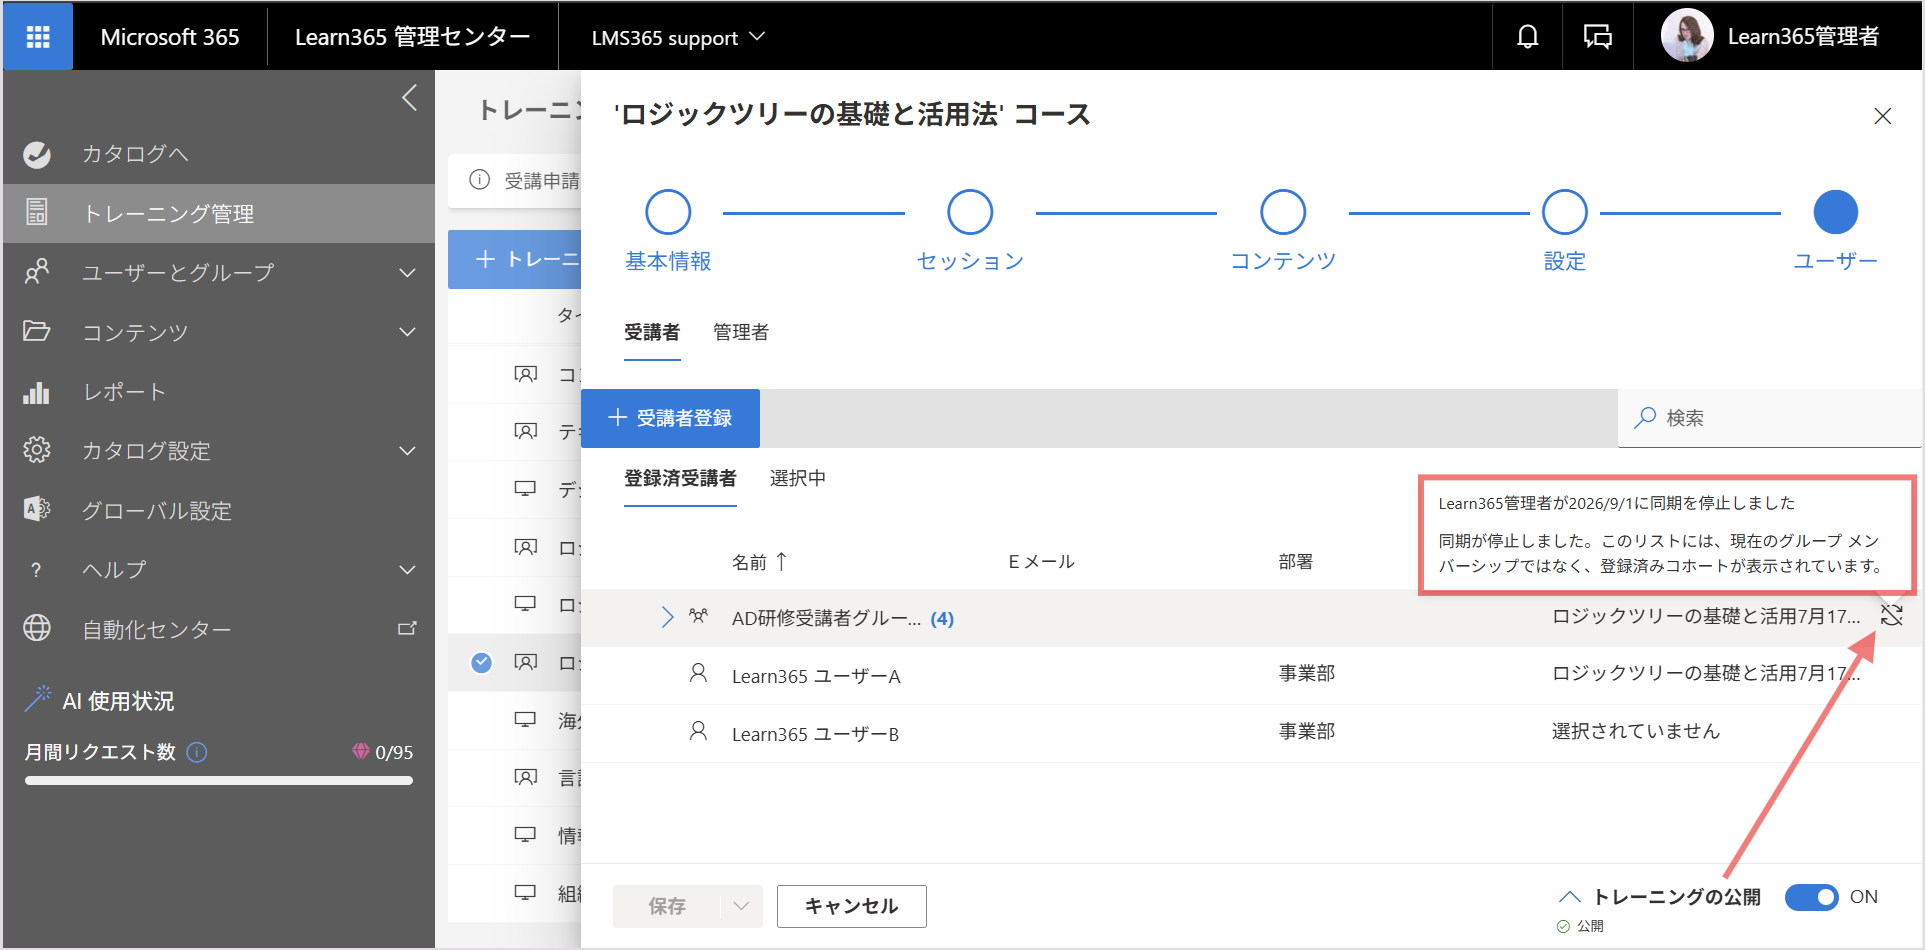Click the 部署 column header

click(1296, 562)
